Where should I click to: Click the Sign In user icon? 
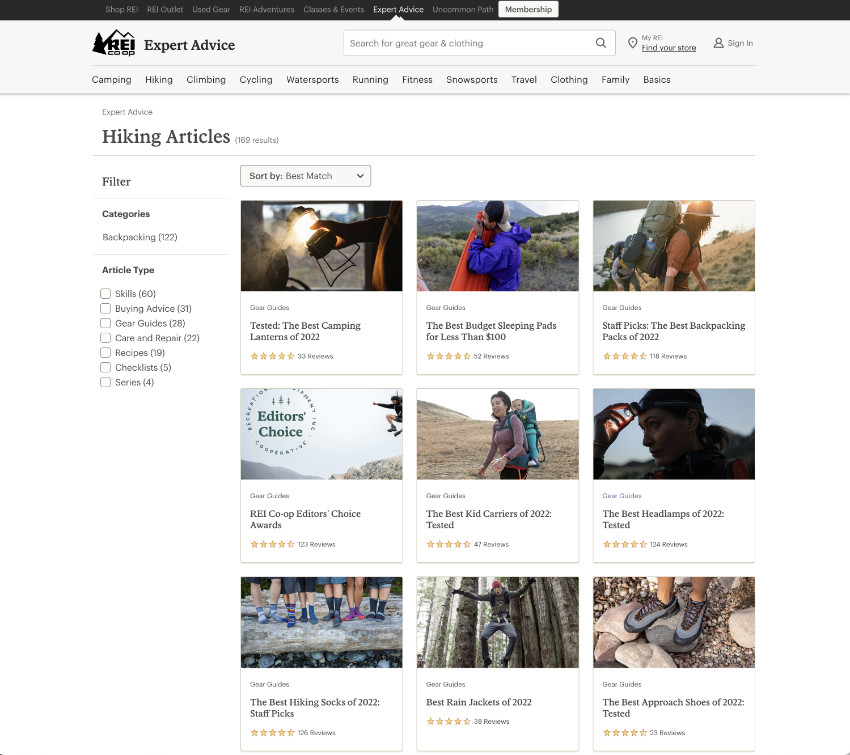pyautogui.click(x=718, y=43)
